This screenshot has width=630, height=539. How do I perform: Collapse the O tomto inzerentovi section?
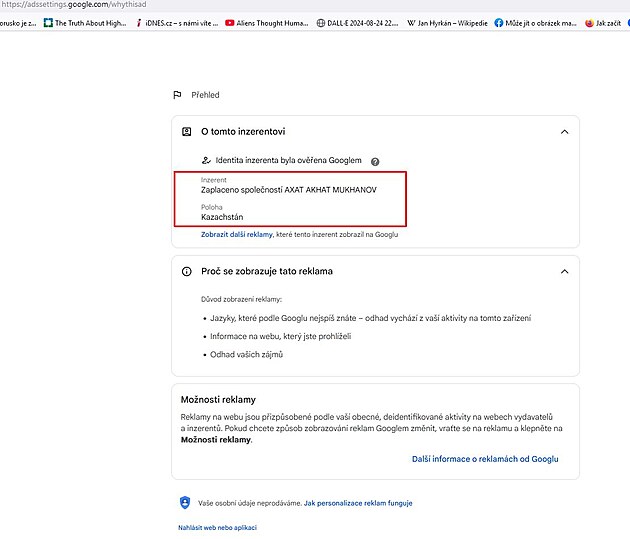coord(565,132)
